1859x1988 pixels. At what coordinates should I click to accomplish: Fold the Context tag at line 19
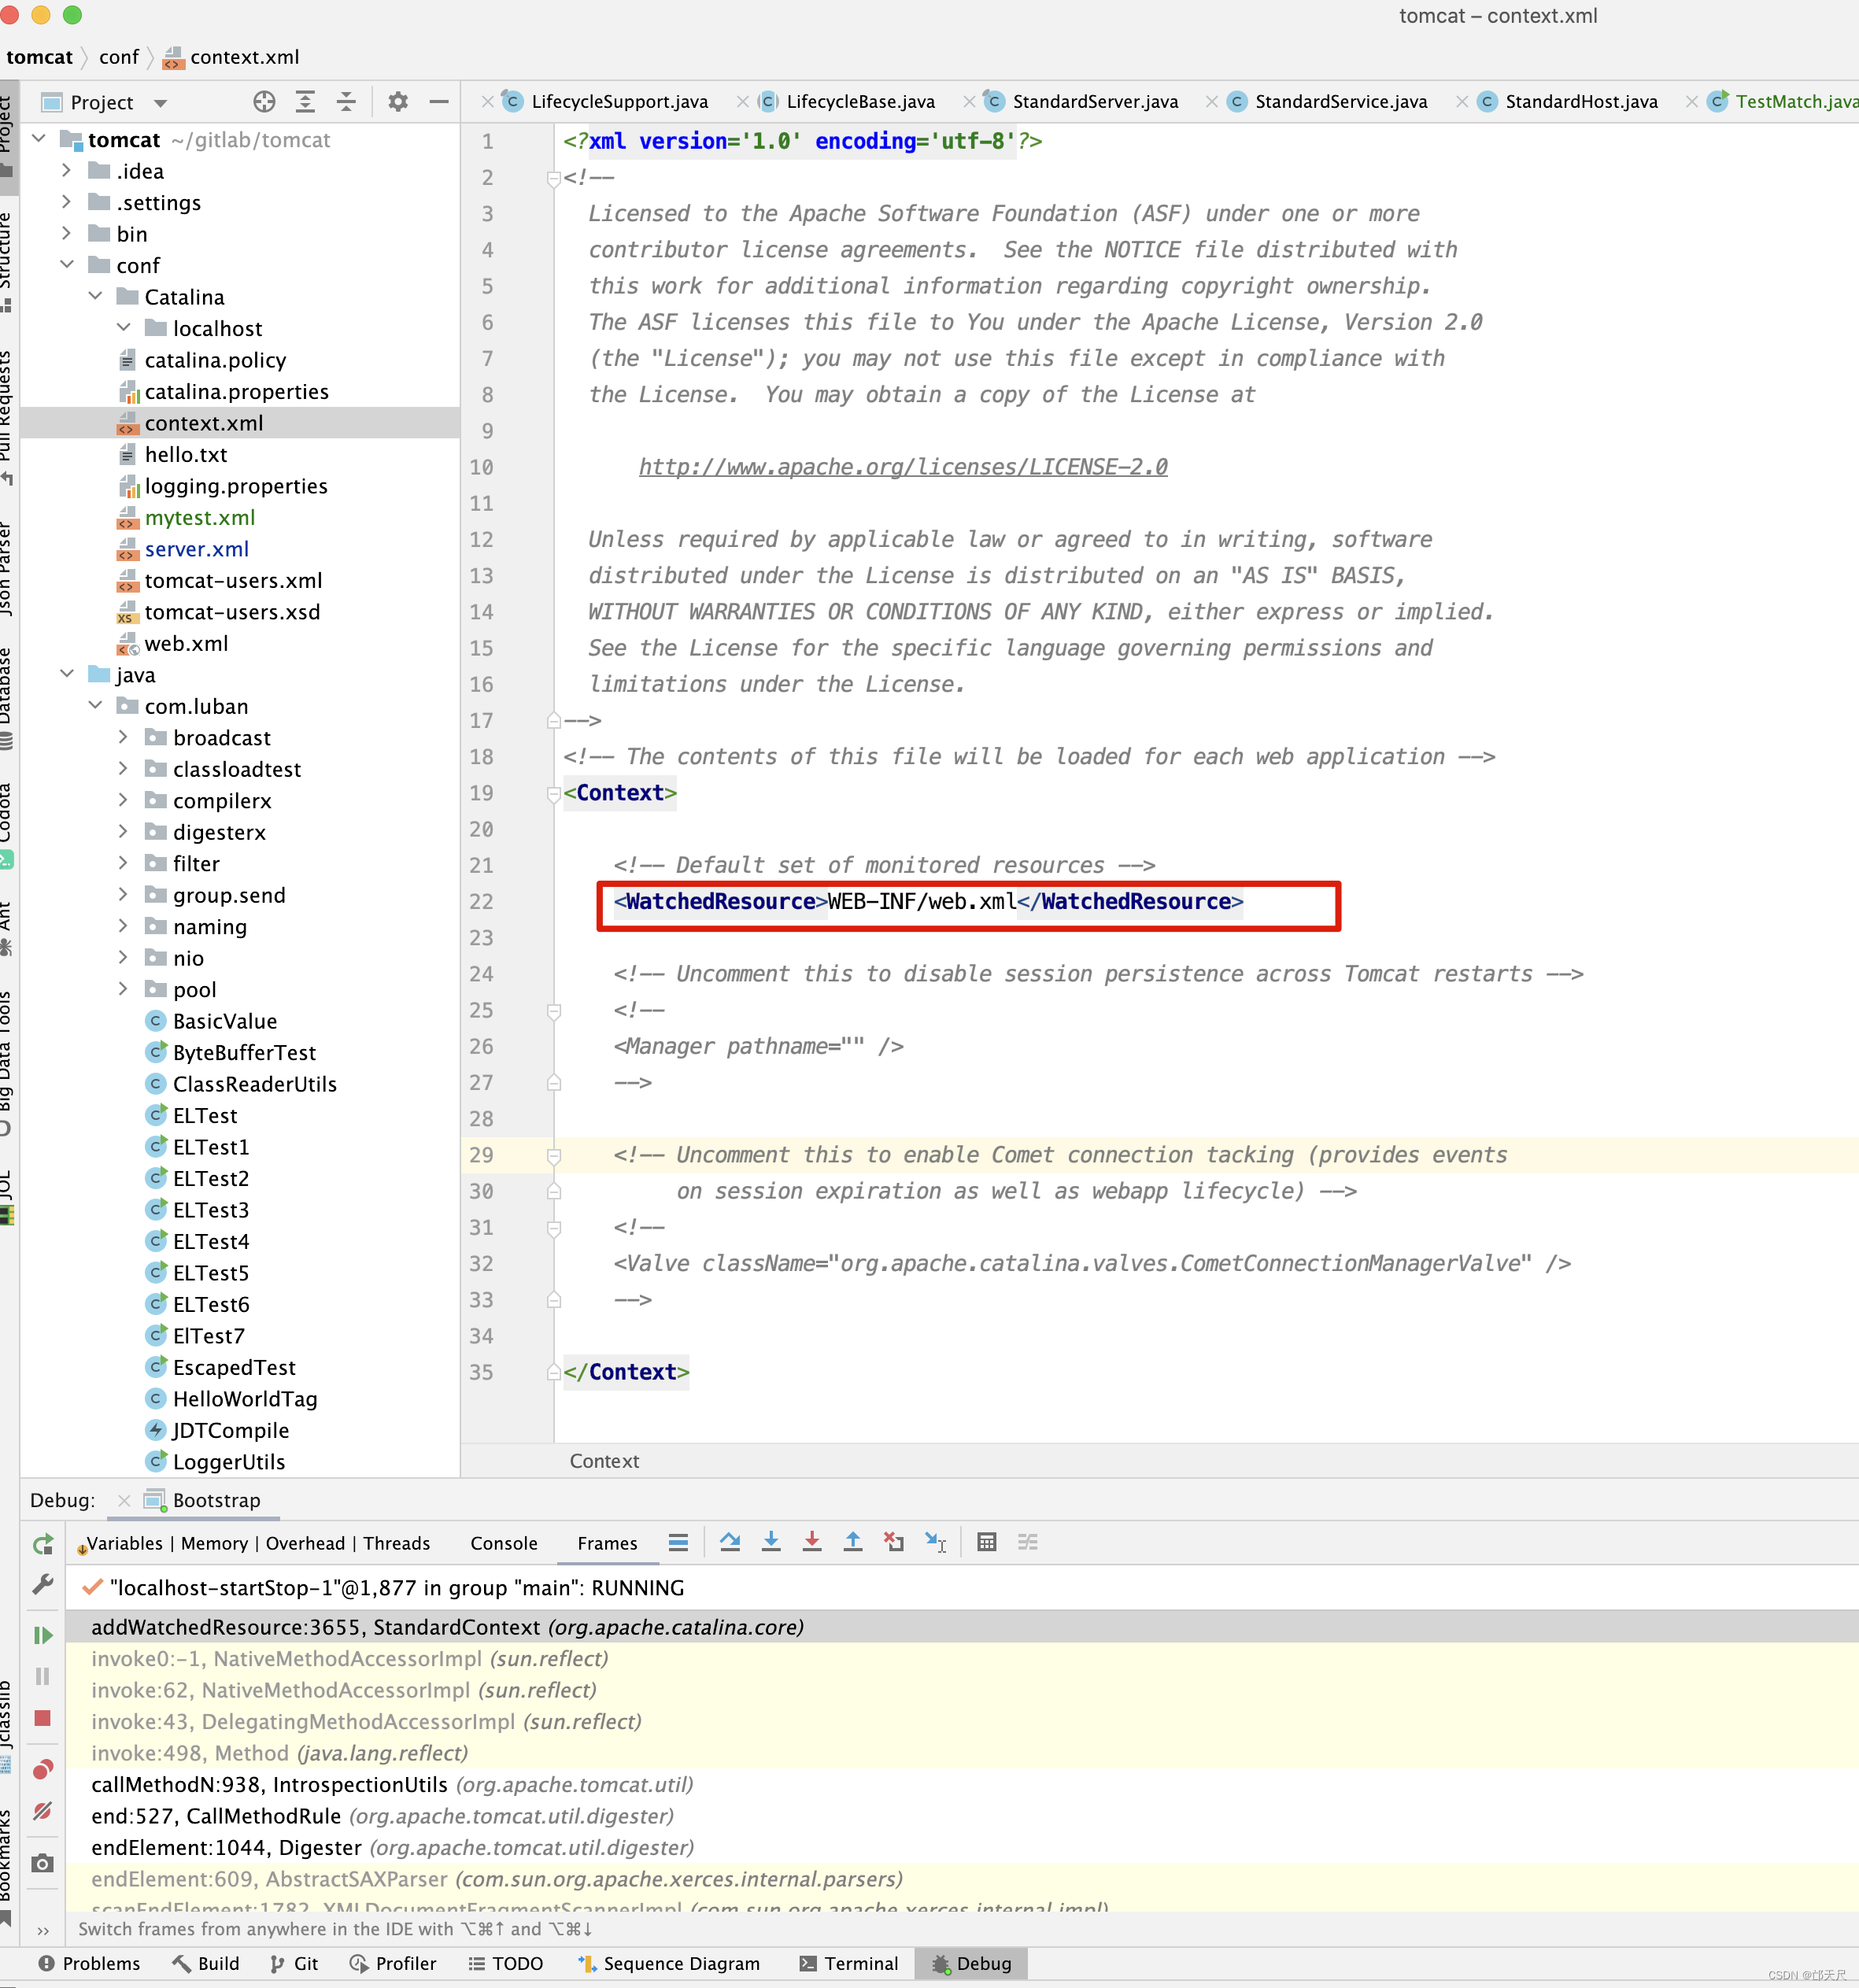point(554,794)
